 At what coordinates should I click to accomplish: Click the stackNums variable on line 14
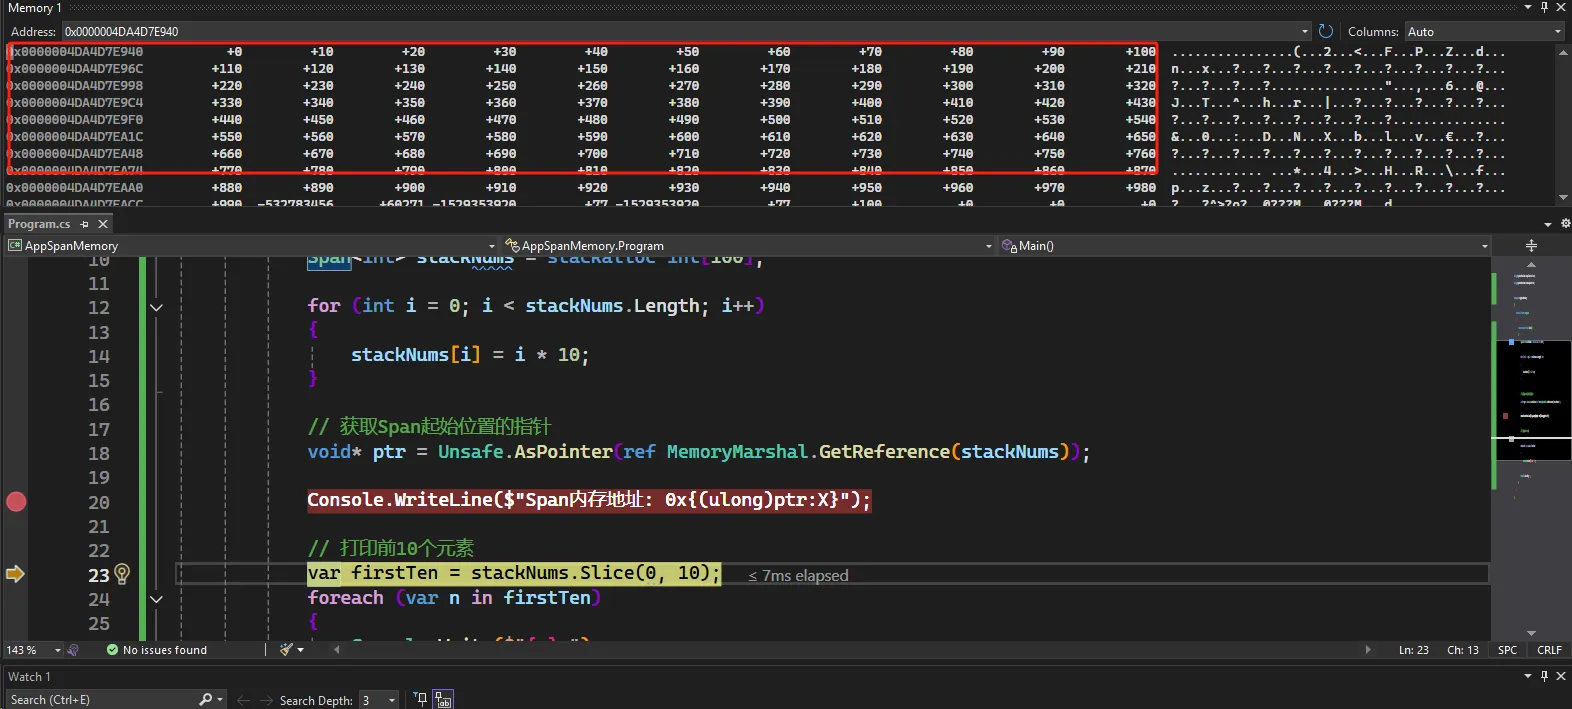coord(400,355)
